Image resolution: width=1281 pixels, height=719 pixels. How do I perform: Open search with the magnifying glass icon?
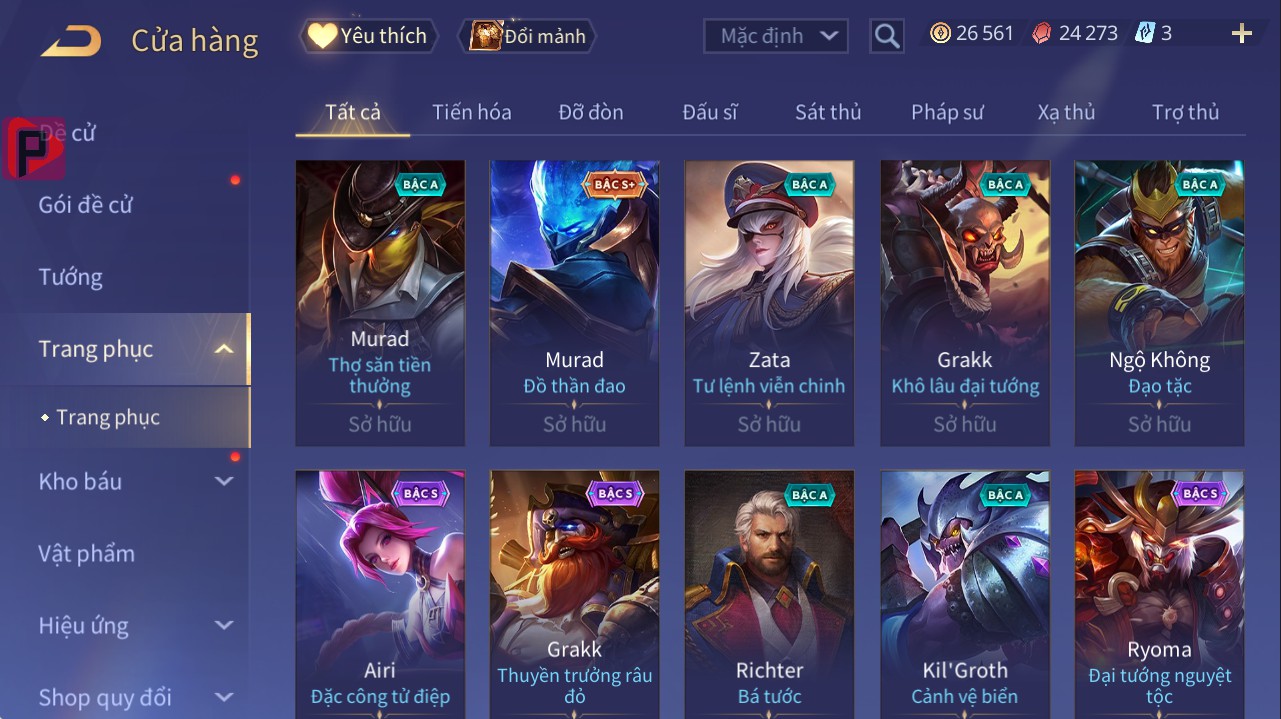[887, 36]
